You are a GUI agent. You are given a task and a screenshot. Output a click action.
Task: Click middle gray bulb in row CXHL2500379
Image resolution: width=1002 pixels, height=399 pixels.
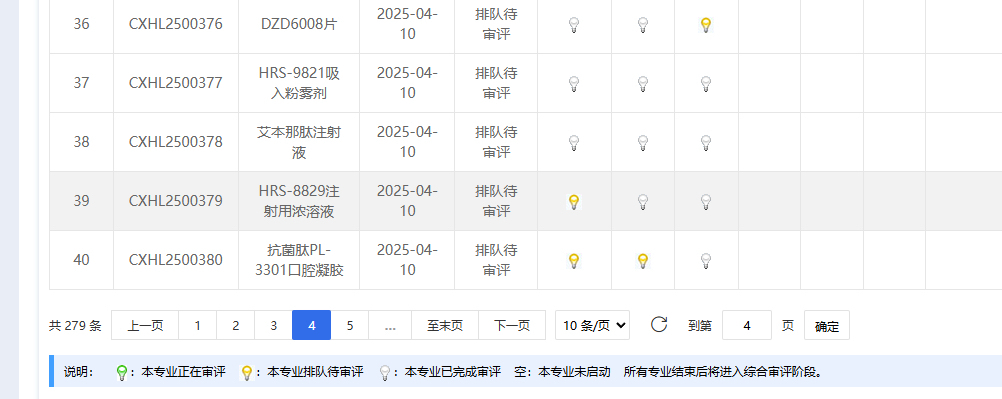click(643, 202)
